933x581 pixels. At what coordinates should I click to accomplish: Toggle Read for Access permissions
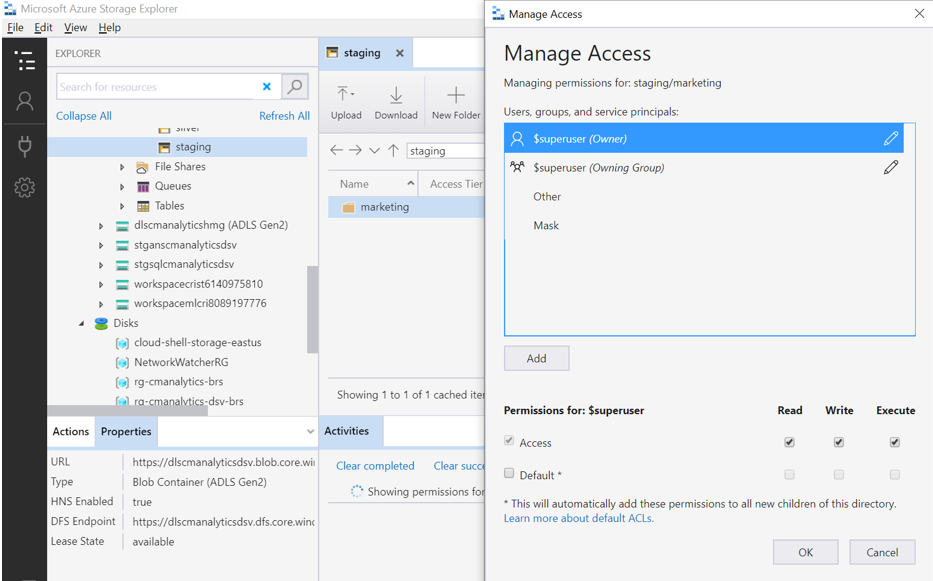click(x=789, y=442)
